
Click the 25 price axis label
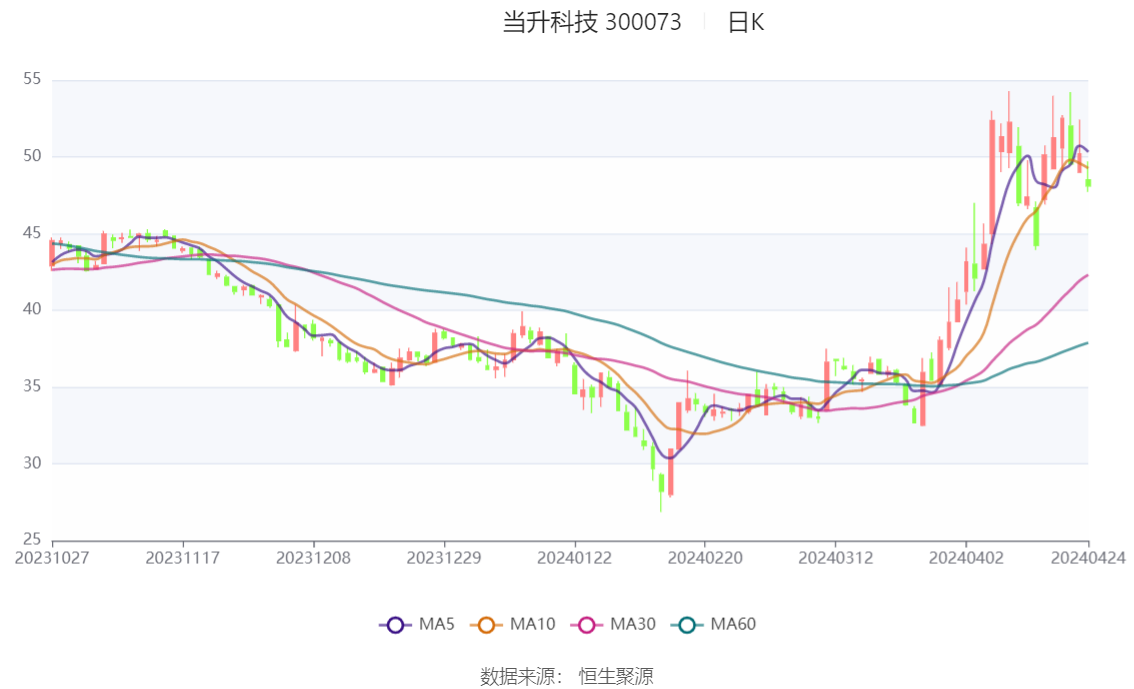(x=31, y=539)
